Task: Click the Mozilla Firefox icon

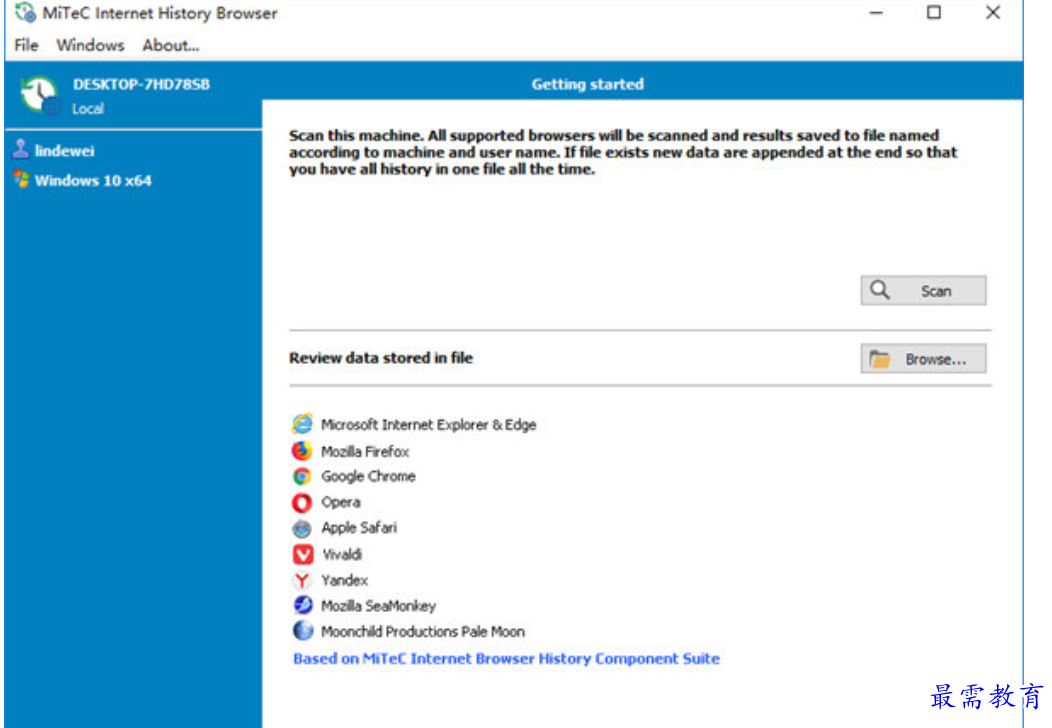Action: coord(302,451)
